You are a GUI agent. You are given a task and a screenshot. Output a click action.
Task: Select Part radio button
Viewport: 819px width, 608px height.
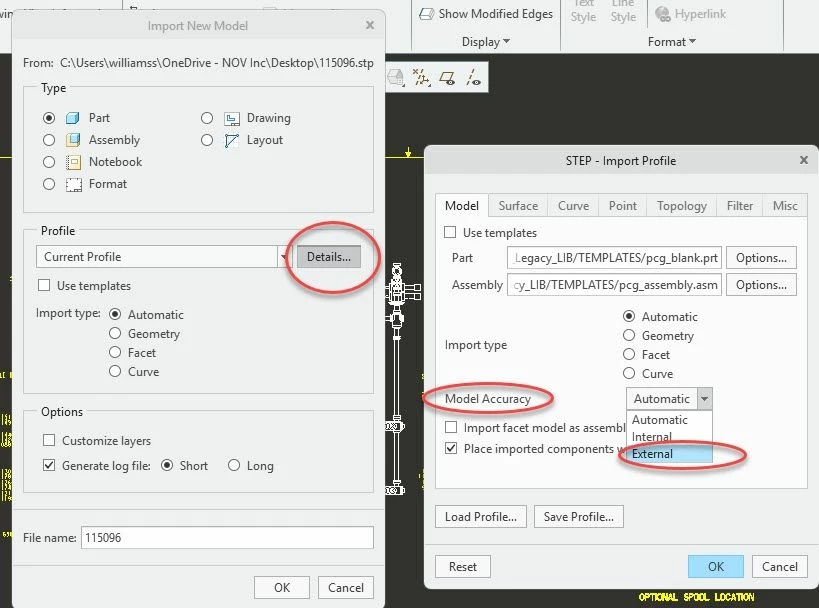pyautogui.click(x=49, y=118)
